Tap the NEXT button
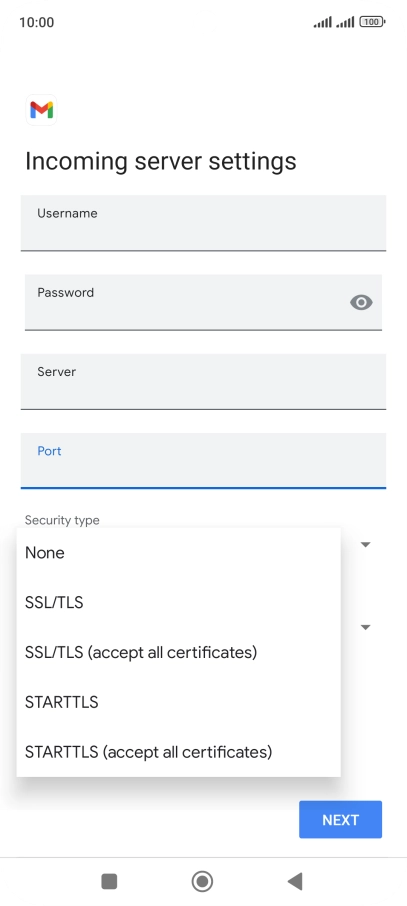 coord(341,819)
